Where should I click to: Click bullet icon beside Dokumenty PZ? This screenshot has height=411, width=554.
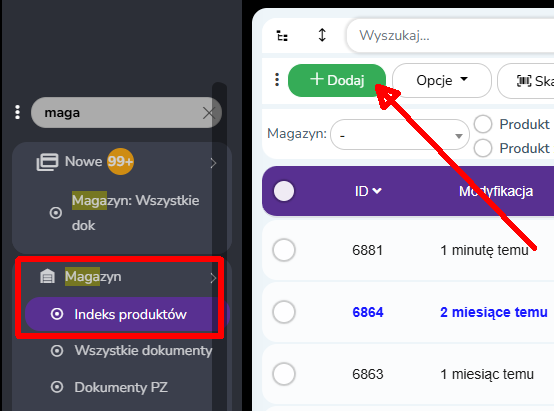(x=57, y=387)
